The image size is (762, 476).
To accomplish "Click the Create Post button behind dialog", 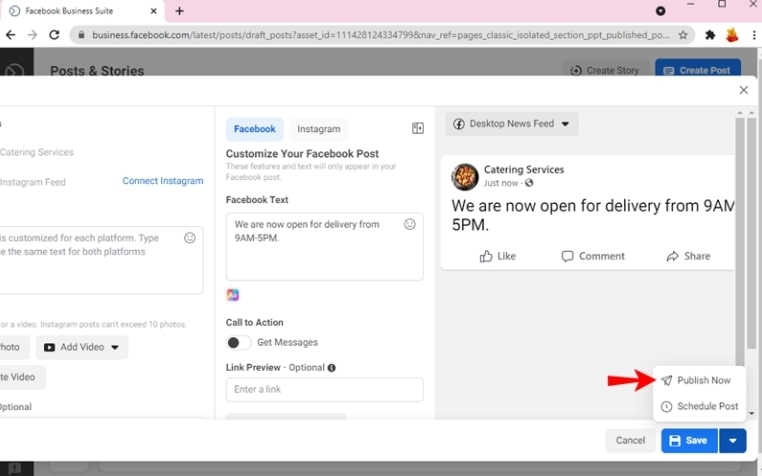I will 698,69.
